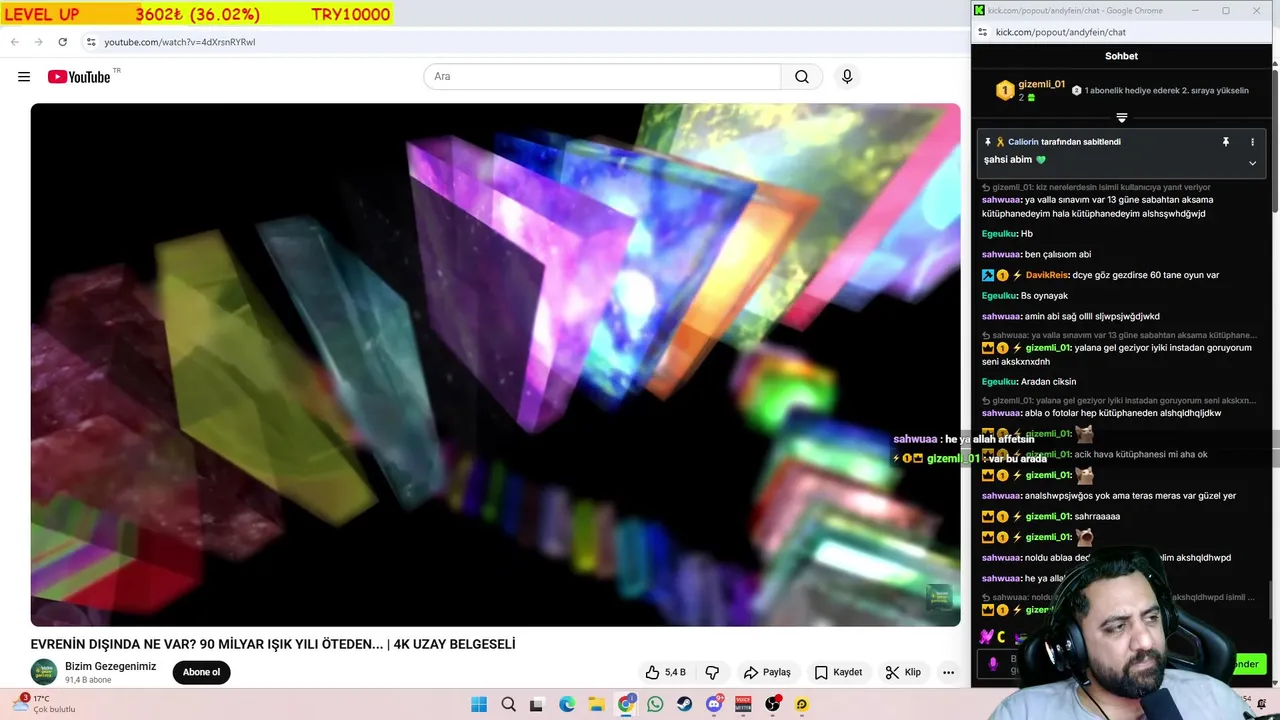Click the Klip clip button
This screenshot has width=1280, height=720.
(903, 672)
